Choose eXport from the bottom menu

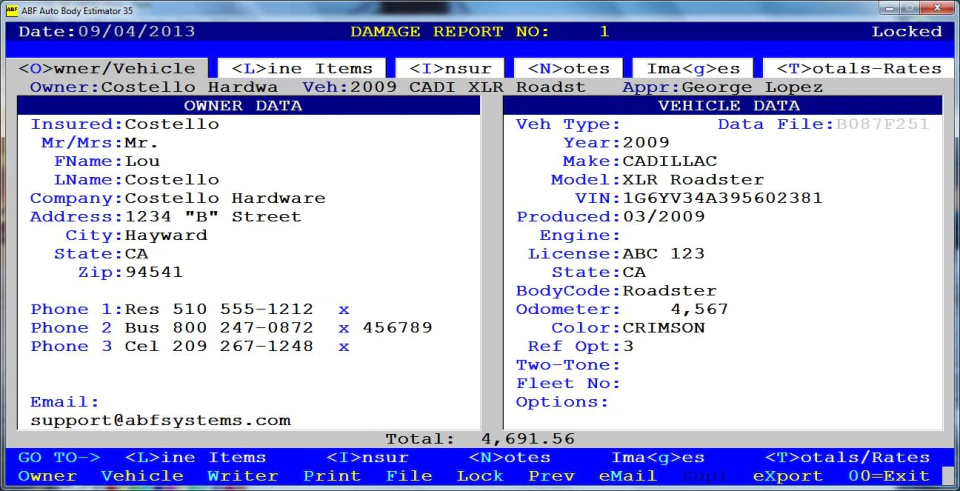coord(787,476)
